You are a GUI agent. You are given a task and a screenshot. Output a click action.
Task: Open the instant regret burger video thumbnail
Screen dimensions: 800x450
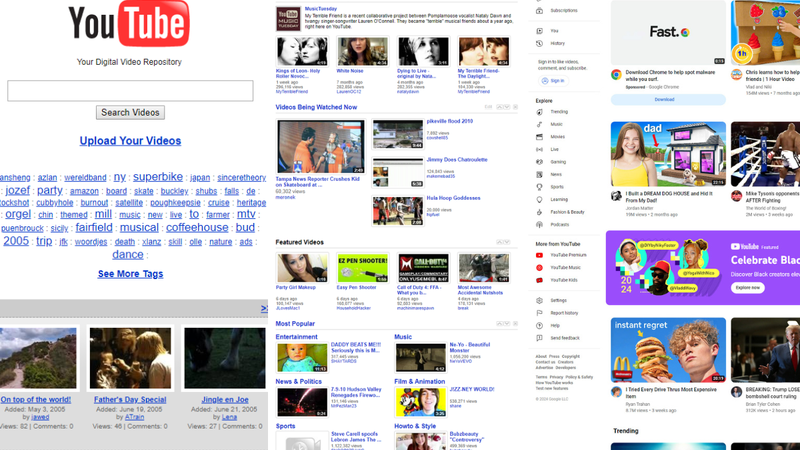click(668, 350)
